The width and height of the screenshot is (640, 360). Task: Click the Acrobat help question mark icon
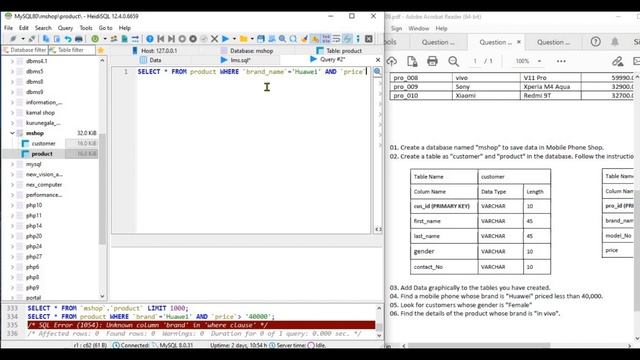click(x=596, y=42)
